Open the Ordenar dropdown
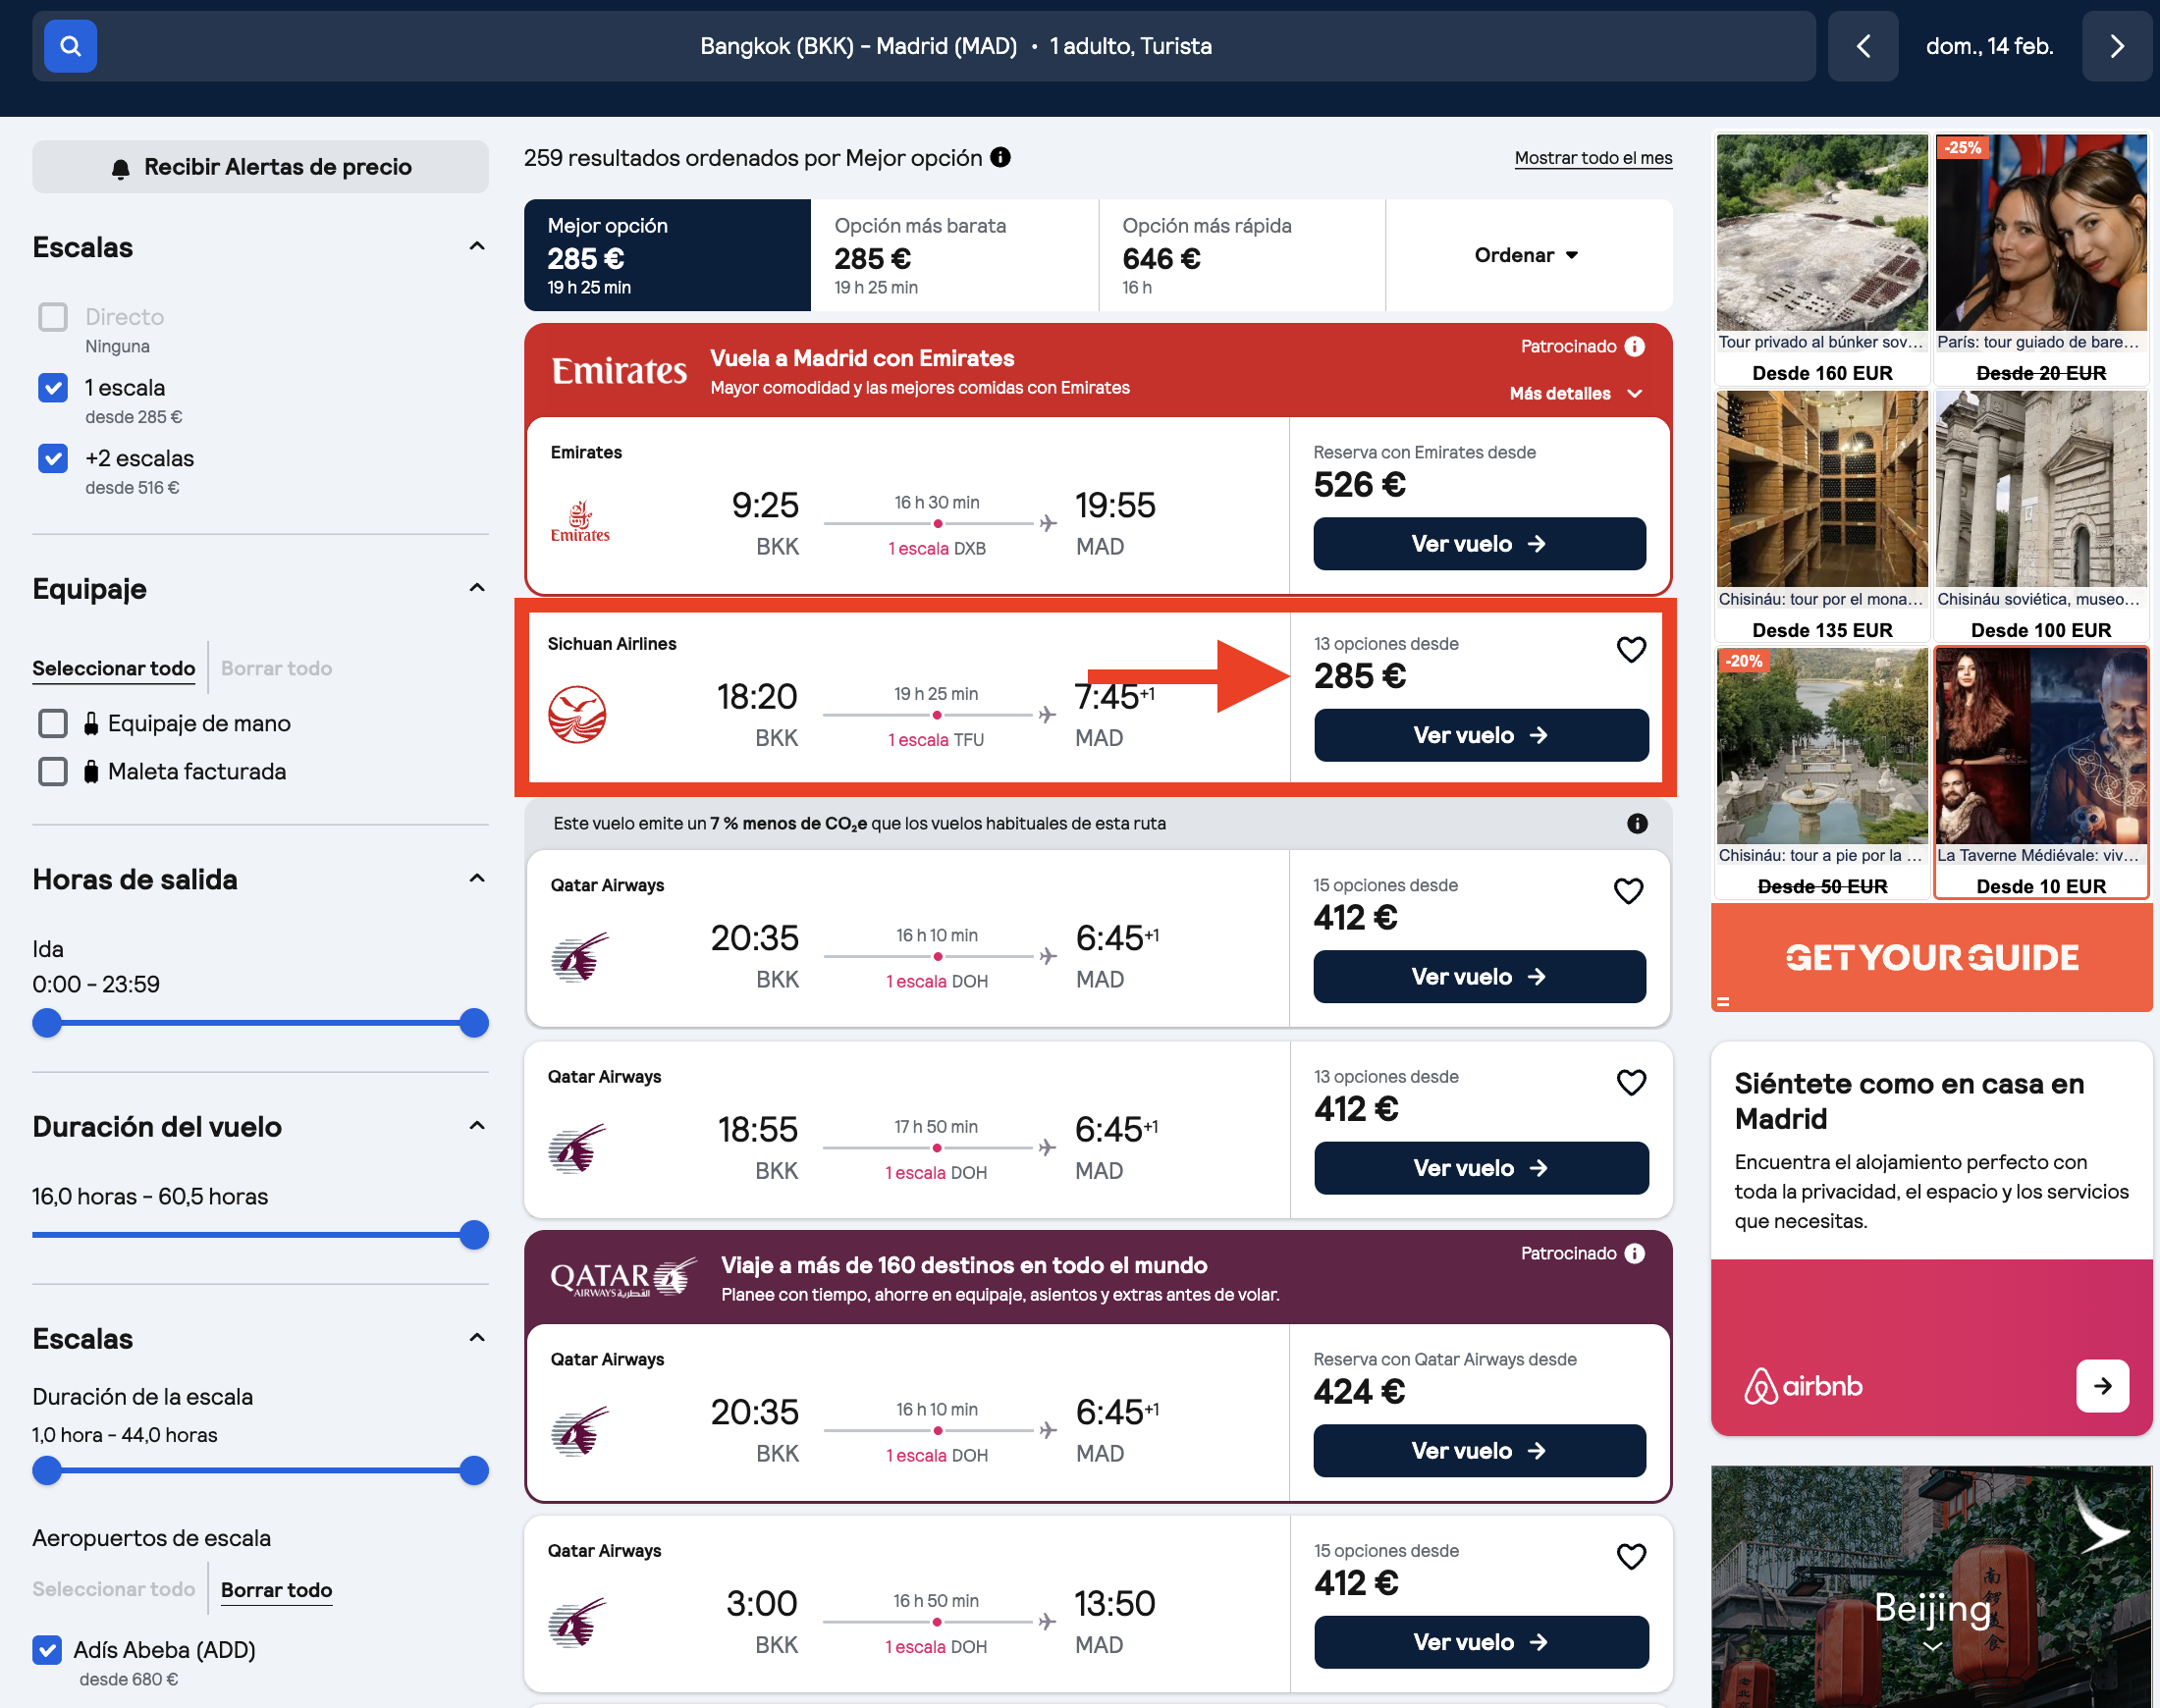Image resolution: width=2160 pixels, height=1708 pixels. 1527,255
